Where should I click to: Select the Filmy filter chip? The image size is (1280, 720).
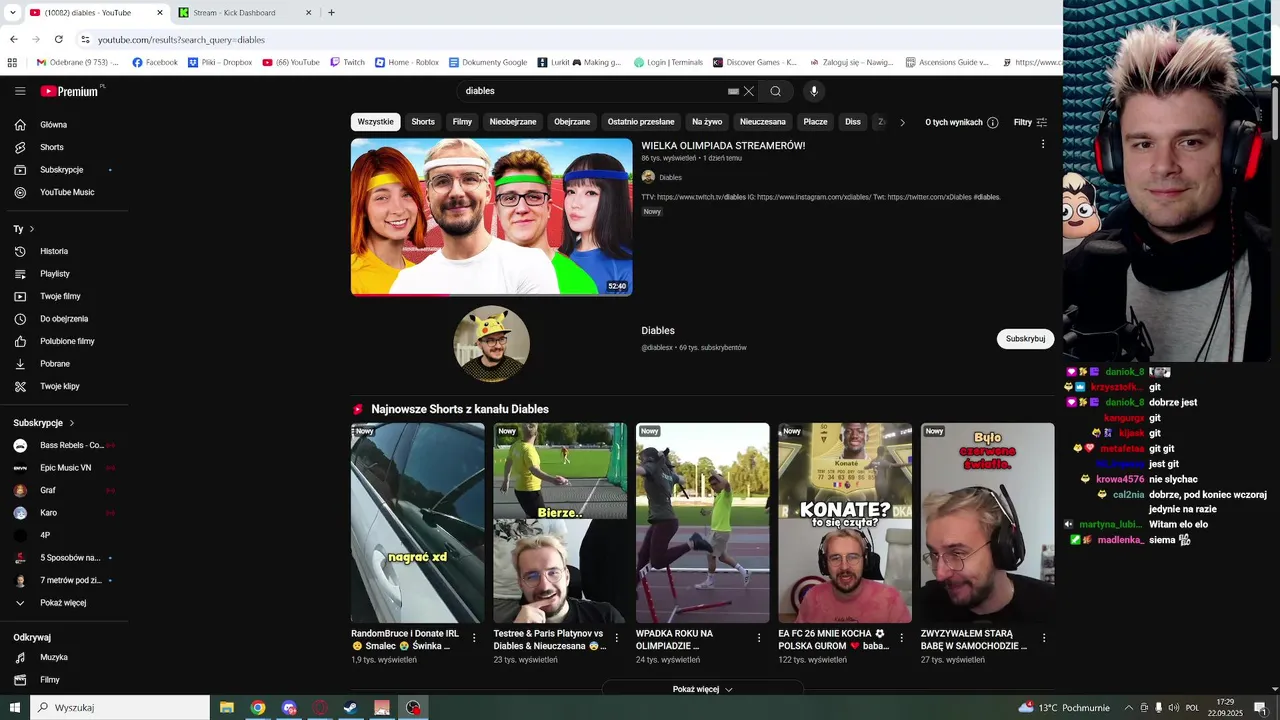tap(462, 122)
